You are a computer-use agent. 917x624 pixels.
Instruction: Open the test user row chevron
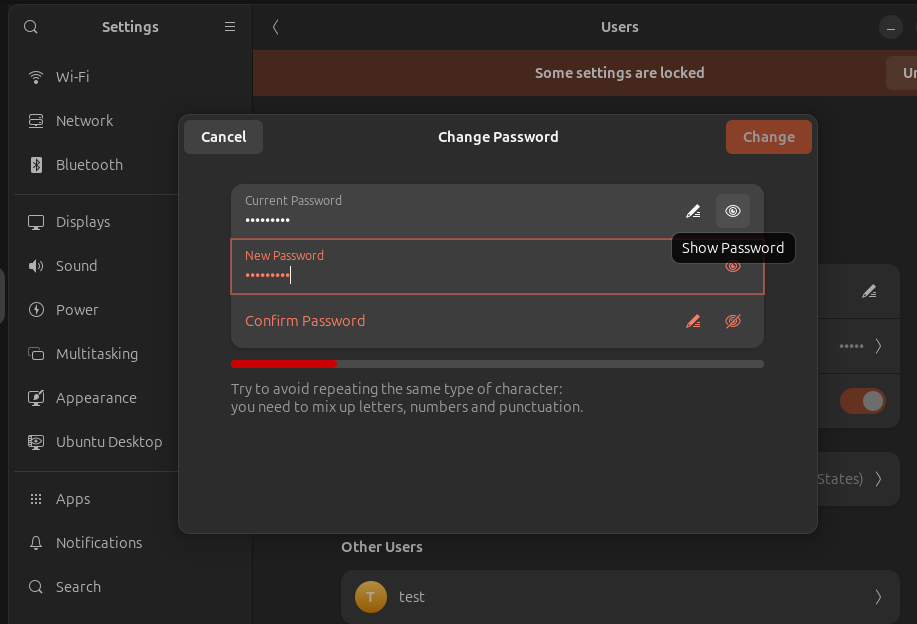(878, 597)
